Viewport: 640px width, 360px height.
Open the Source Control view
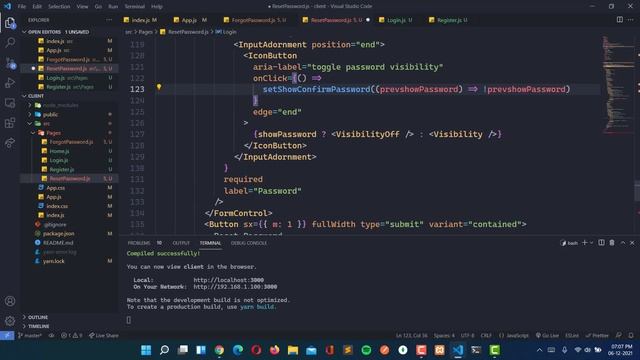tap(10, 62)
